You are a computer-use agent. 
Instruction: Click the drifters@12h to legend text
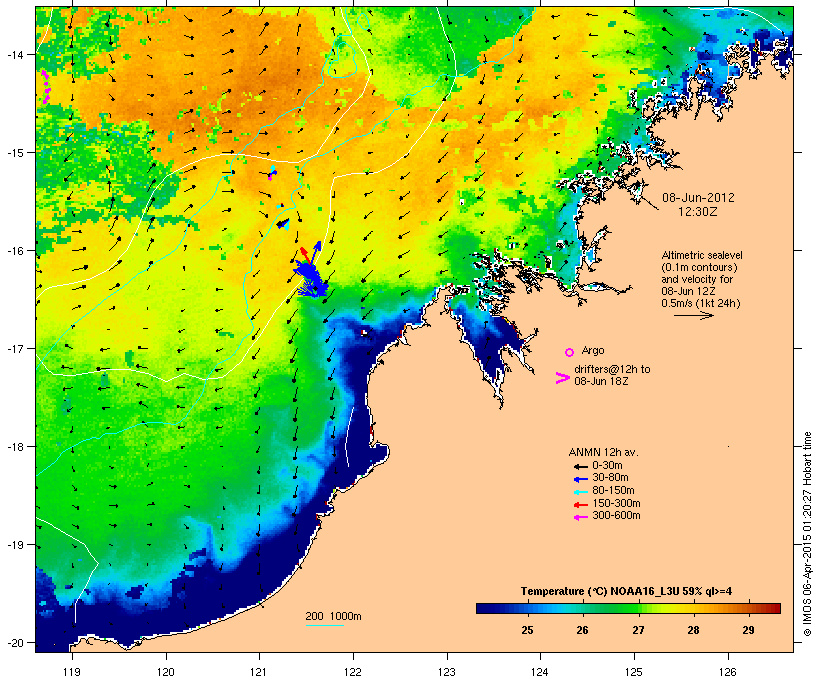click(612, 369)
